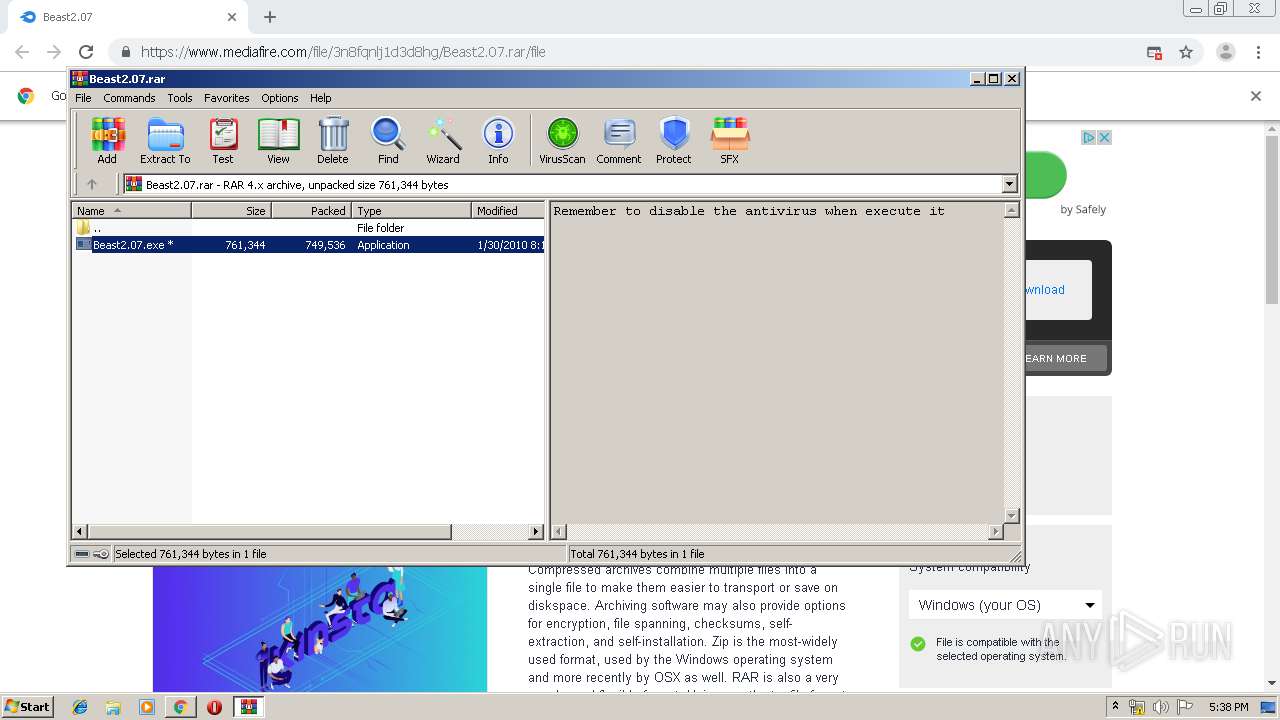Expand the archive path dropdown
Screen dimensions: 1280x720
1009,184
